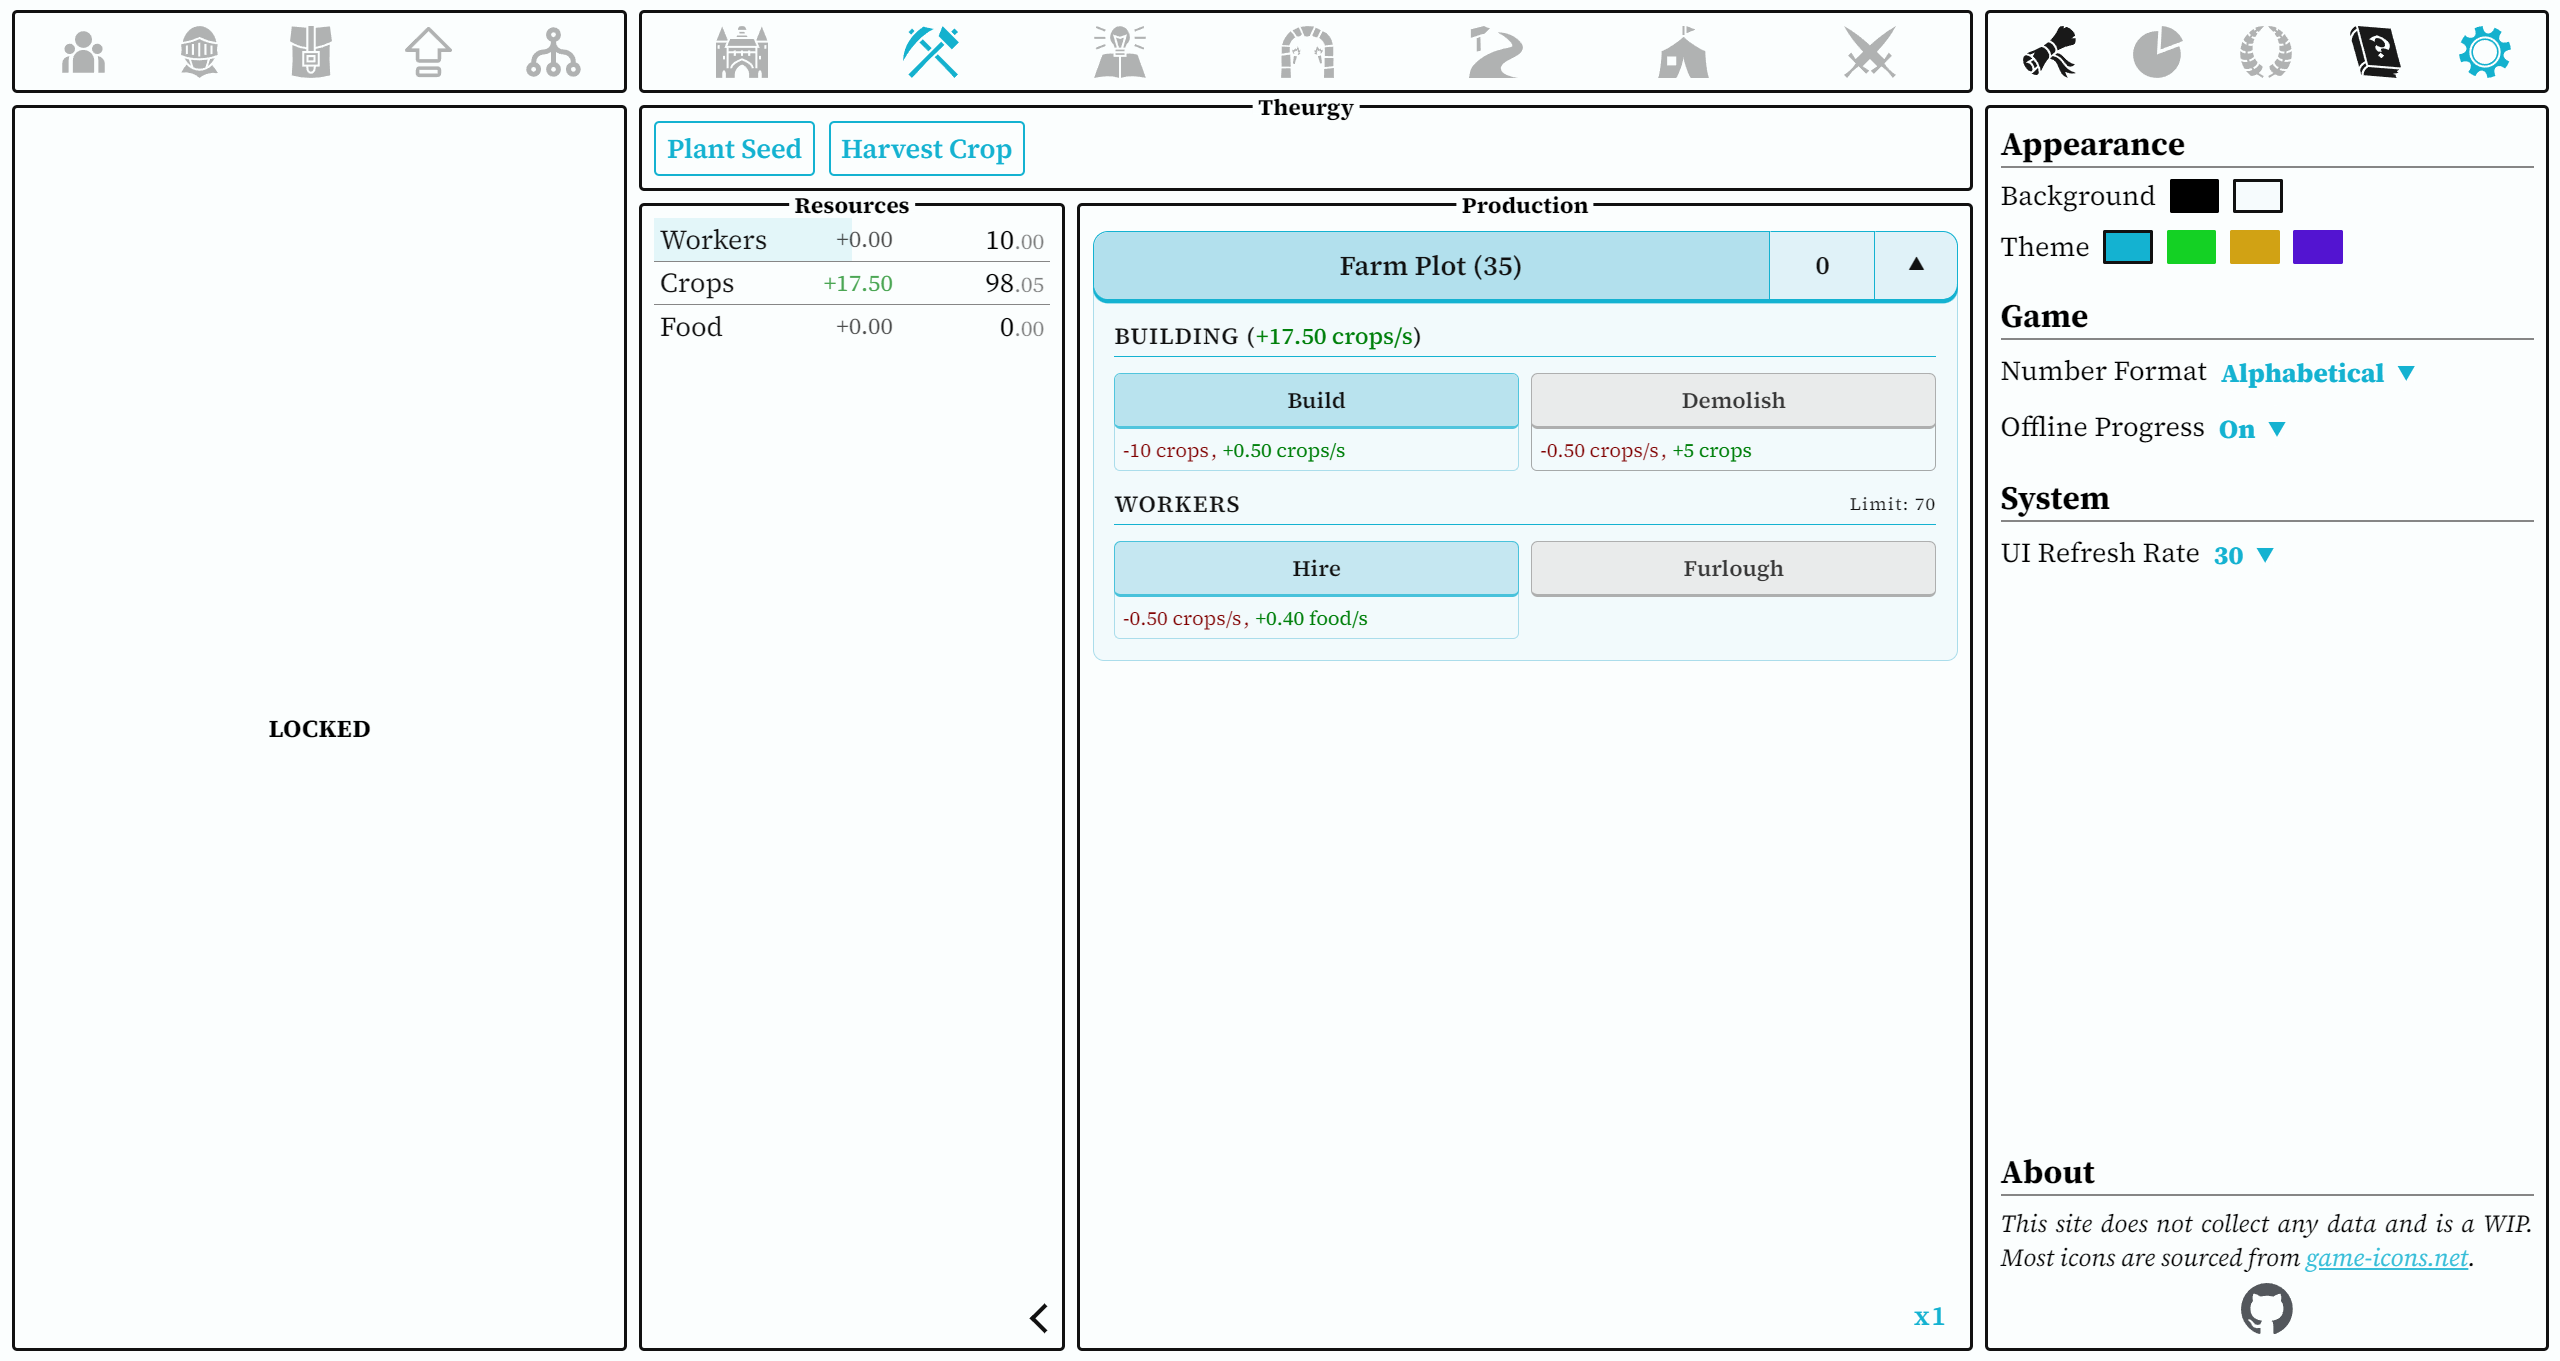The image size is (2560, 1361).
Task: Open the crossed swords combat icon
Action: [1869, 52]
